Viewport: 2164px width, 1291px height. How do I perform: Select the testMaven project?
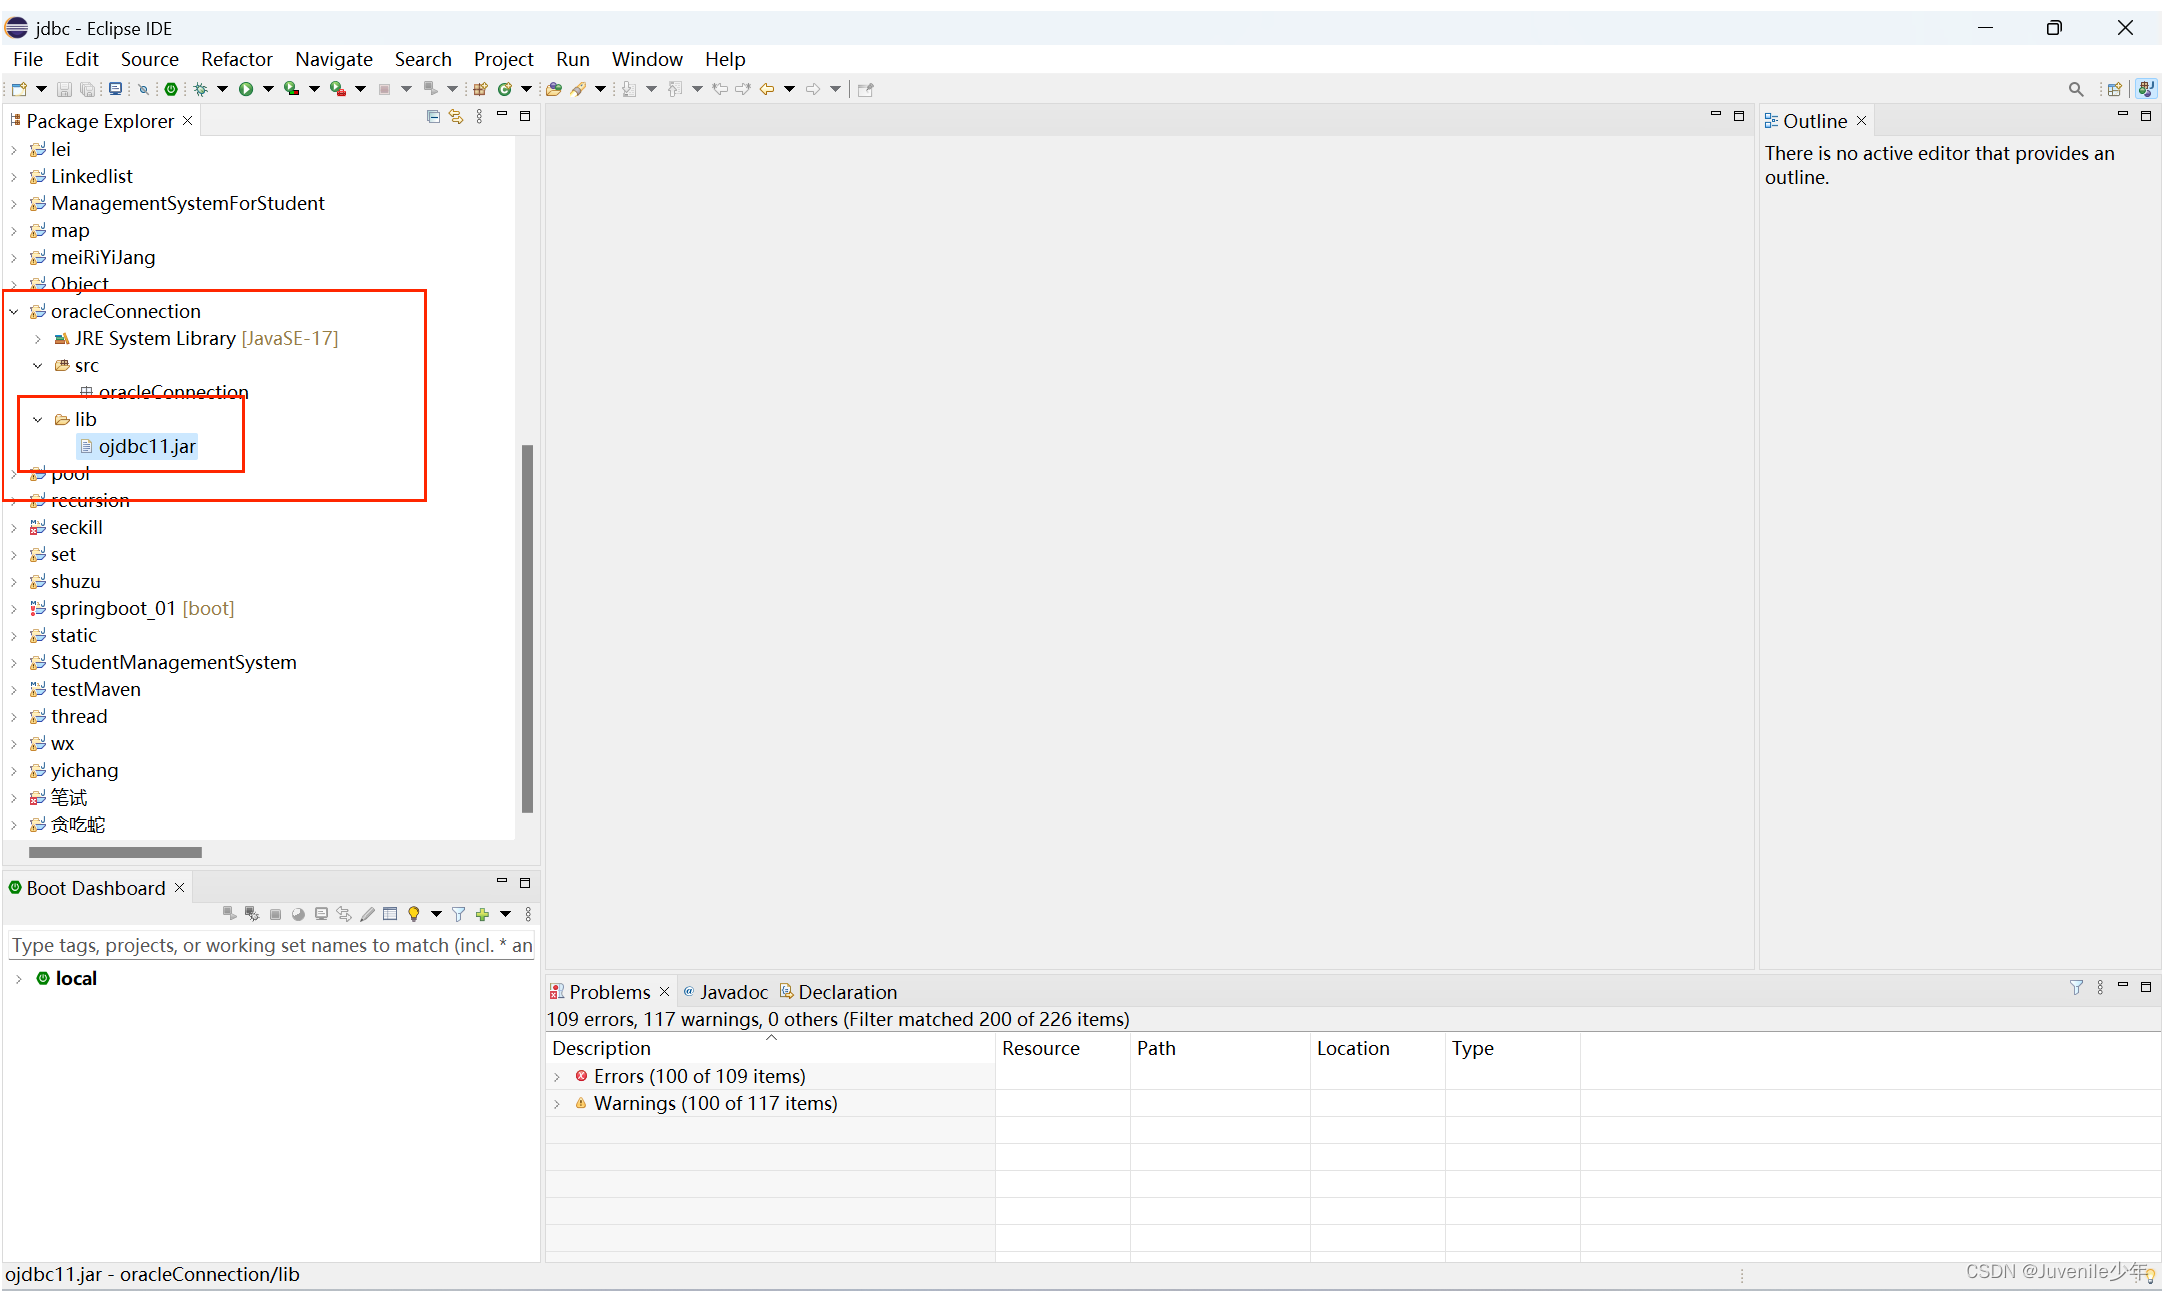tap(85, 690)
